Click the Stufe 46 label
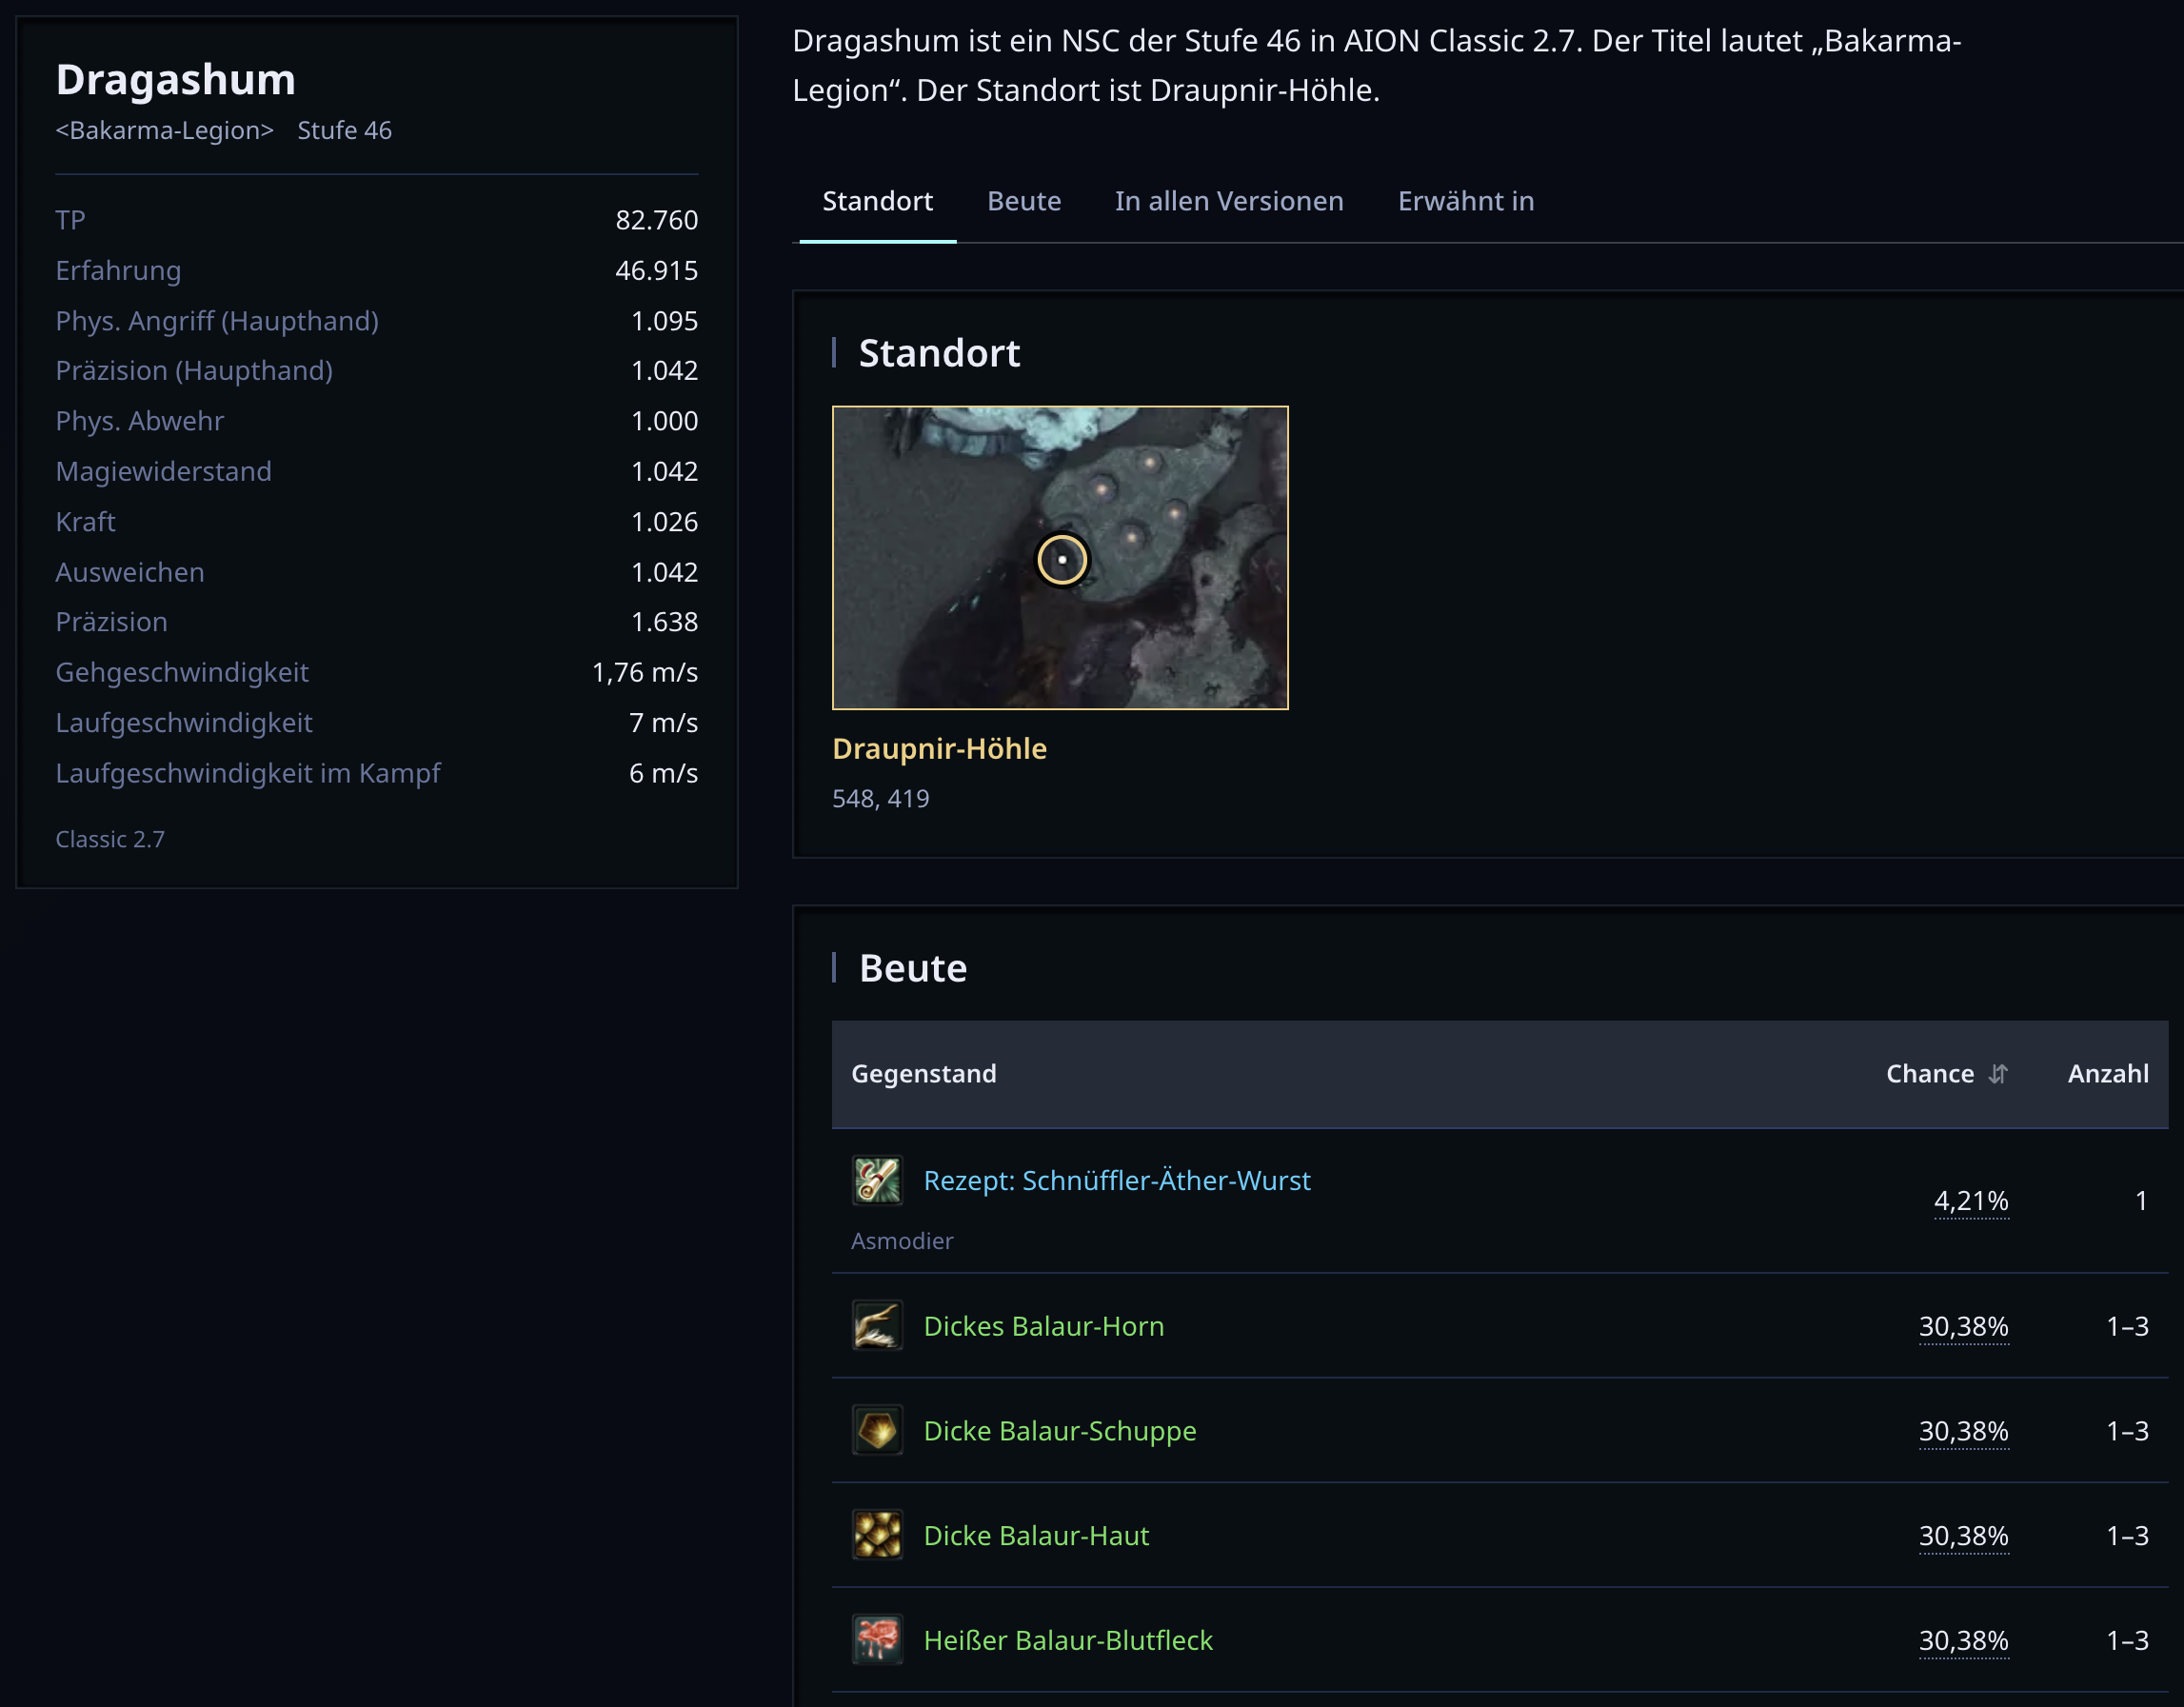Viewport: 2184px width, 1707px height. (344, 131)
